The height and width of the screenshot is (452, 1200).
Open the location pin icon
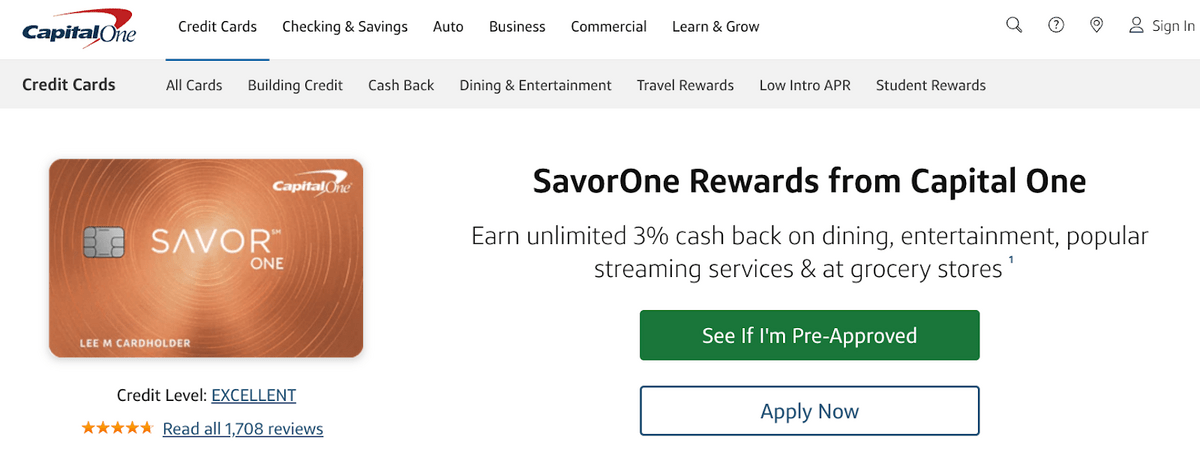pyautogui.click(x=1097, y=26)
